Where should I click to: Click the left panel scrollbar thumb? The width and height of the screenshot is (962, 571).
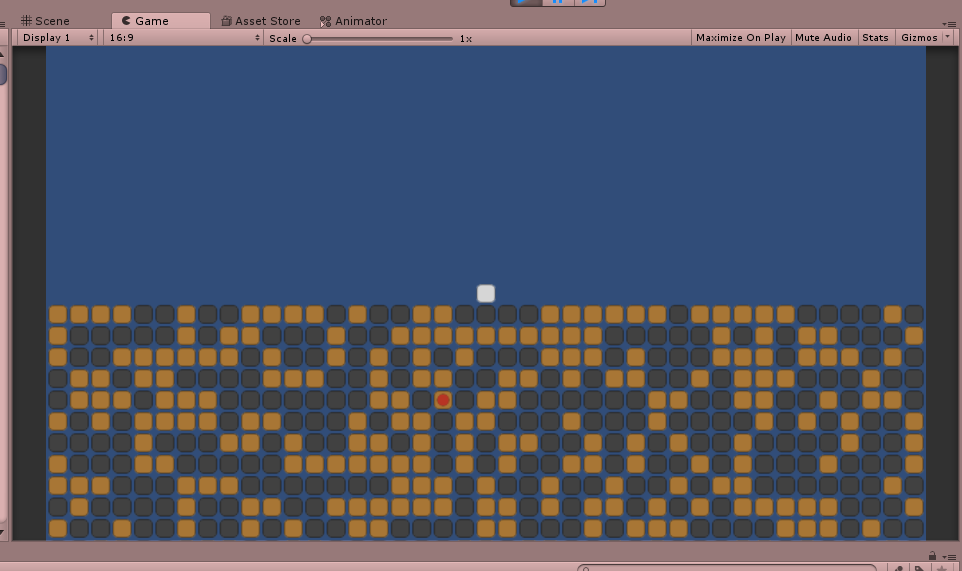pos(2,74)
